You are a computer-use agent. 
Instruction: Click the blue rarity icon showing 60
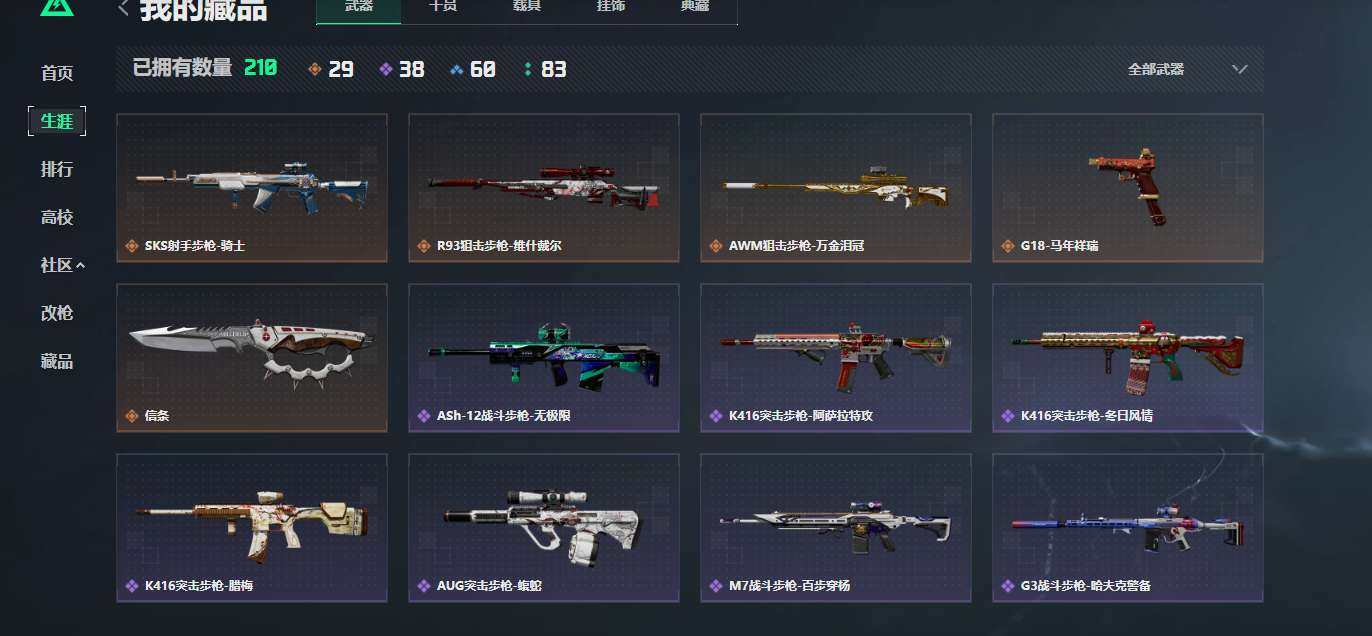point(457,69)
